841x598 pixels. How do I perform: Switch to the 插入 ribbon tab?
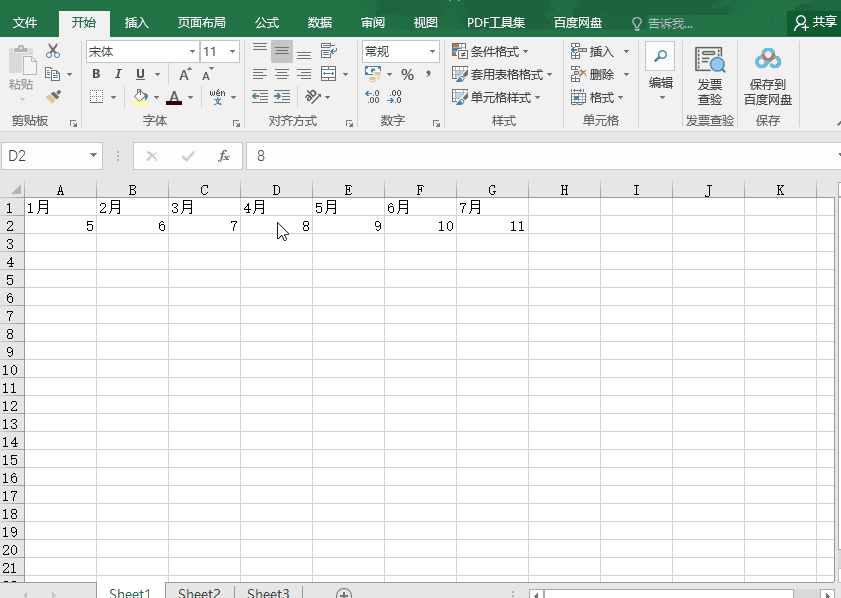pyautogui.click(x=136, y=23)
